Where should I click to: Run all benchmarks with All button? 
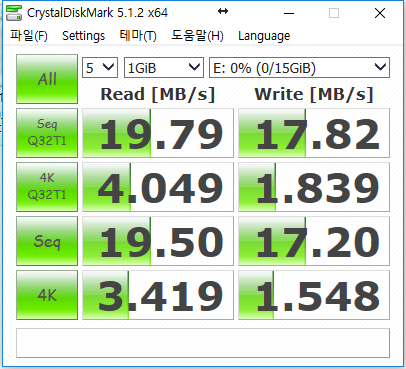click(47, 79)
